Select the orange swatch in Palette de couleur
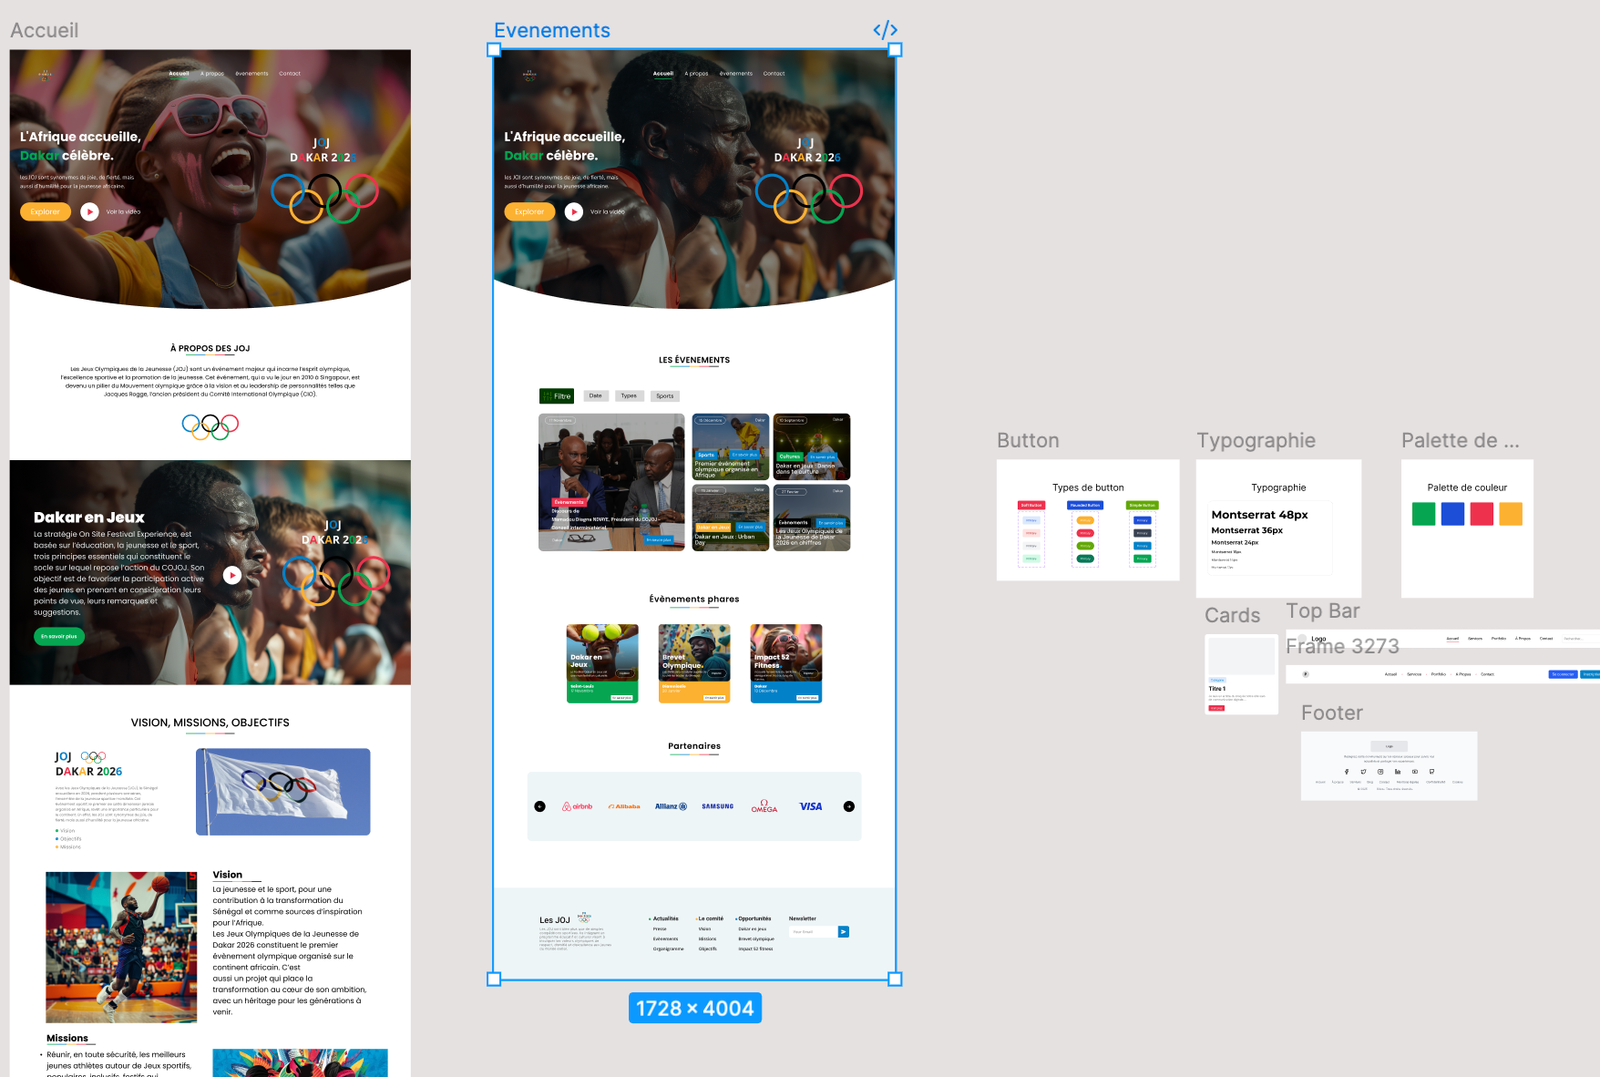The height and width of the screenshot is (1077, 1600). pyautogui.click(x=1511, y=514)
